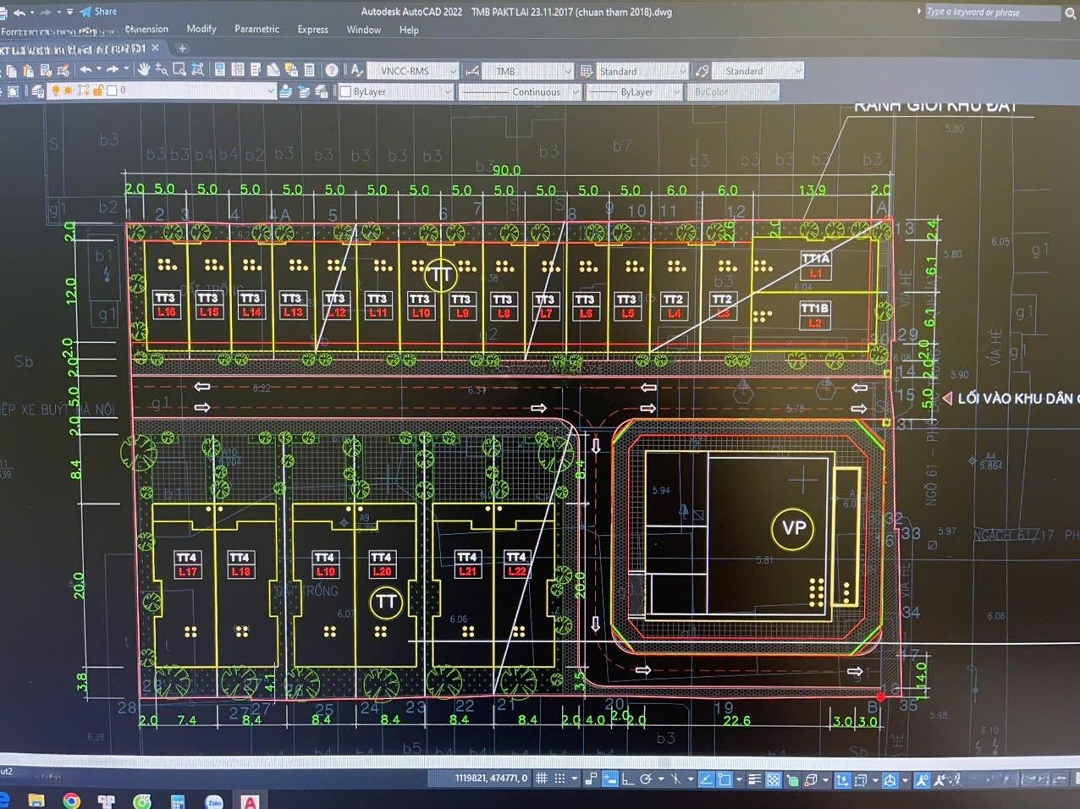1080x809 pixels.
Task: Open the Modify menu
Action: point(201,29)
